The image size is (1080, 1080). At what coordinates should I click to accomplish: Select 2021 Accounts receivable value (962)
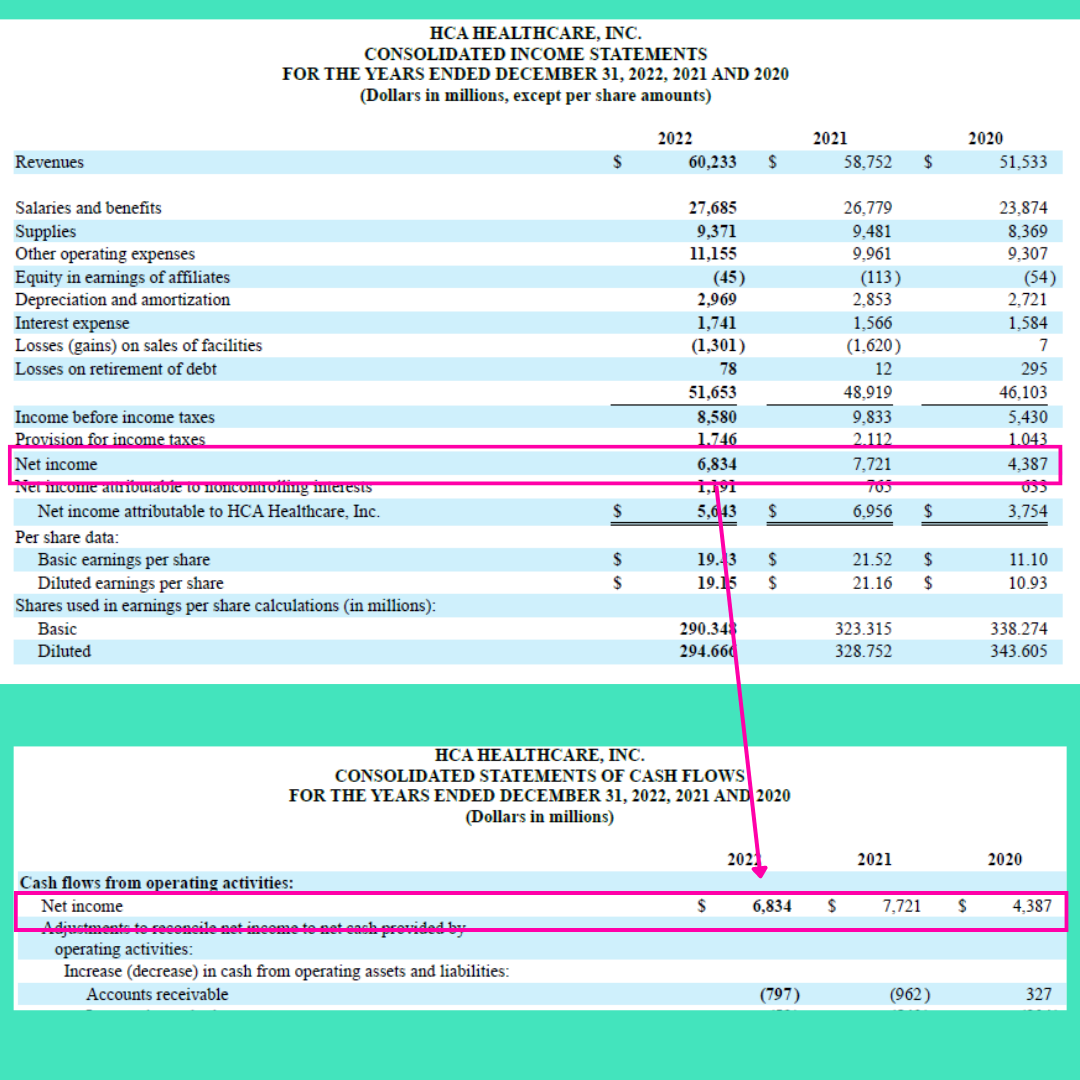911,995
